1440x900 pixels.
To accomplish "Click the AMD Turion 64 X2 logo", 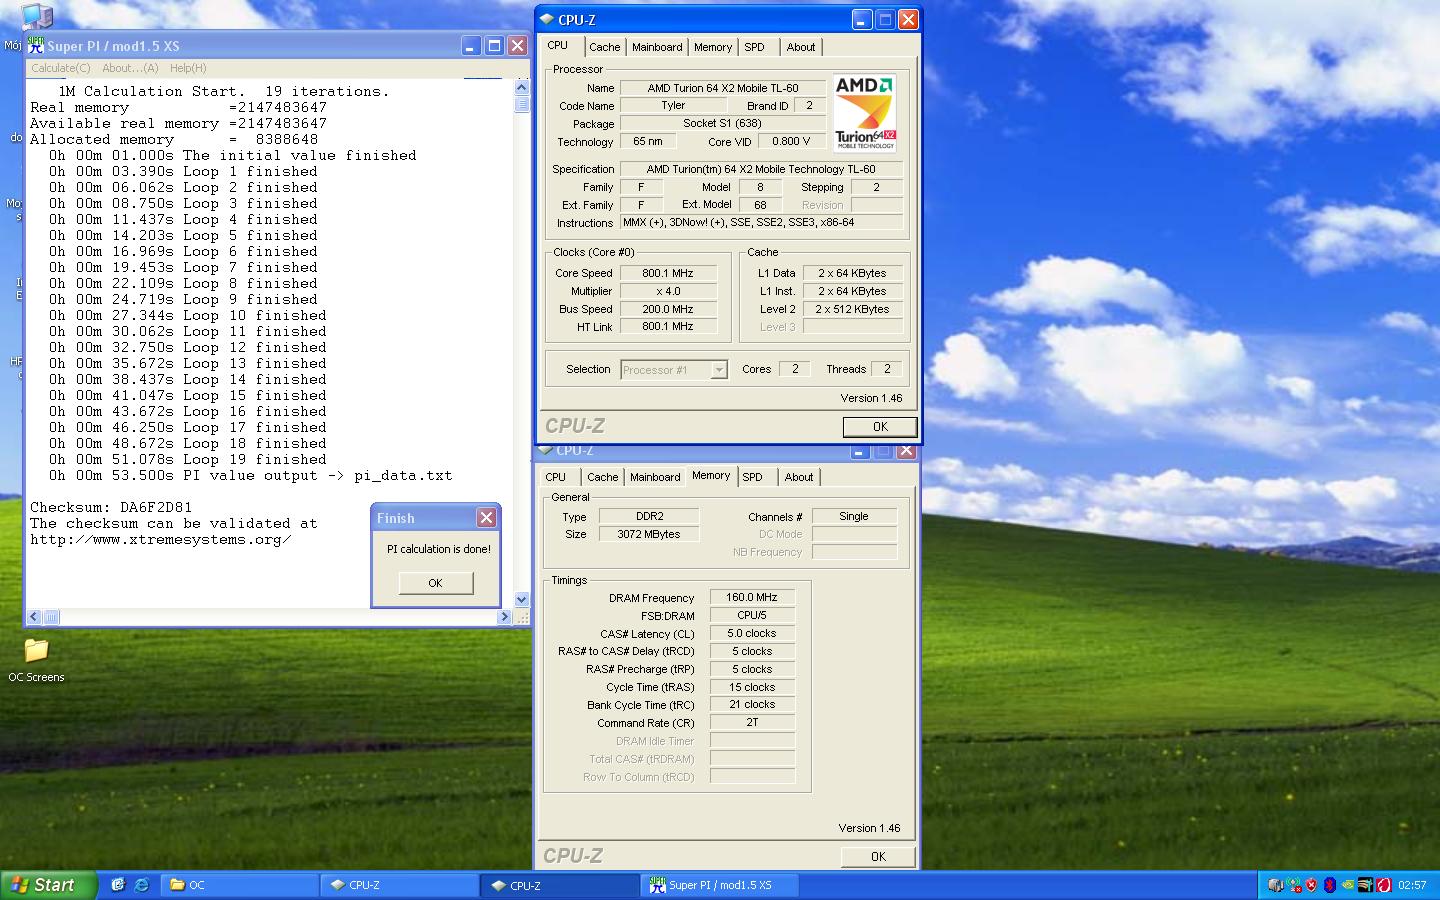I will coord(865,112).
